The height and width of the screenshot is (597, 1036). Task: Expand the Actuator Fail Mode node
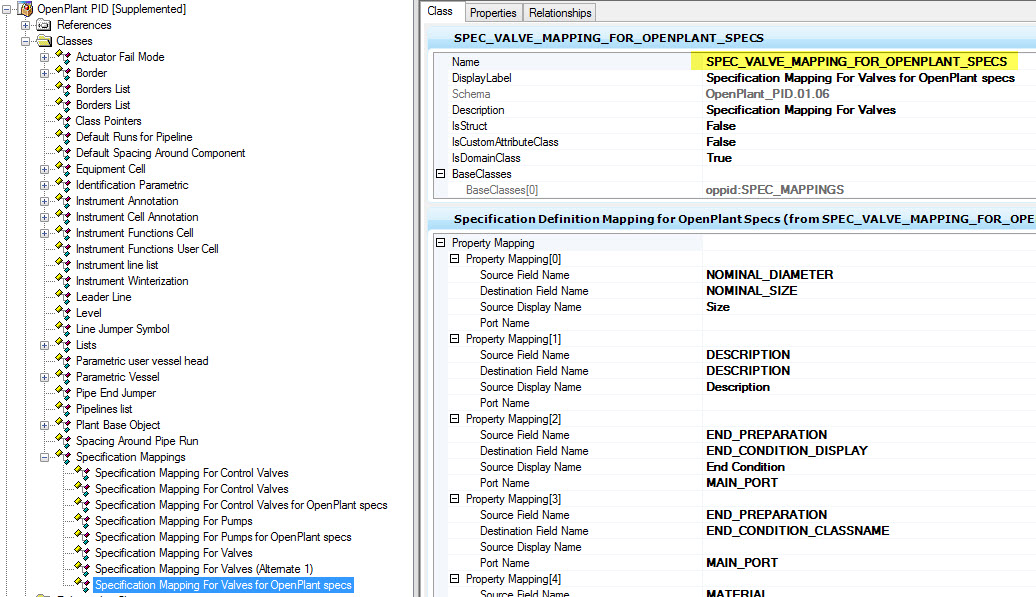click(x=44, y=57)
